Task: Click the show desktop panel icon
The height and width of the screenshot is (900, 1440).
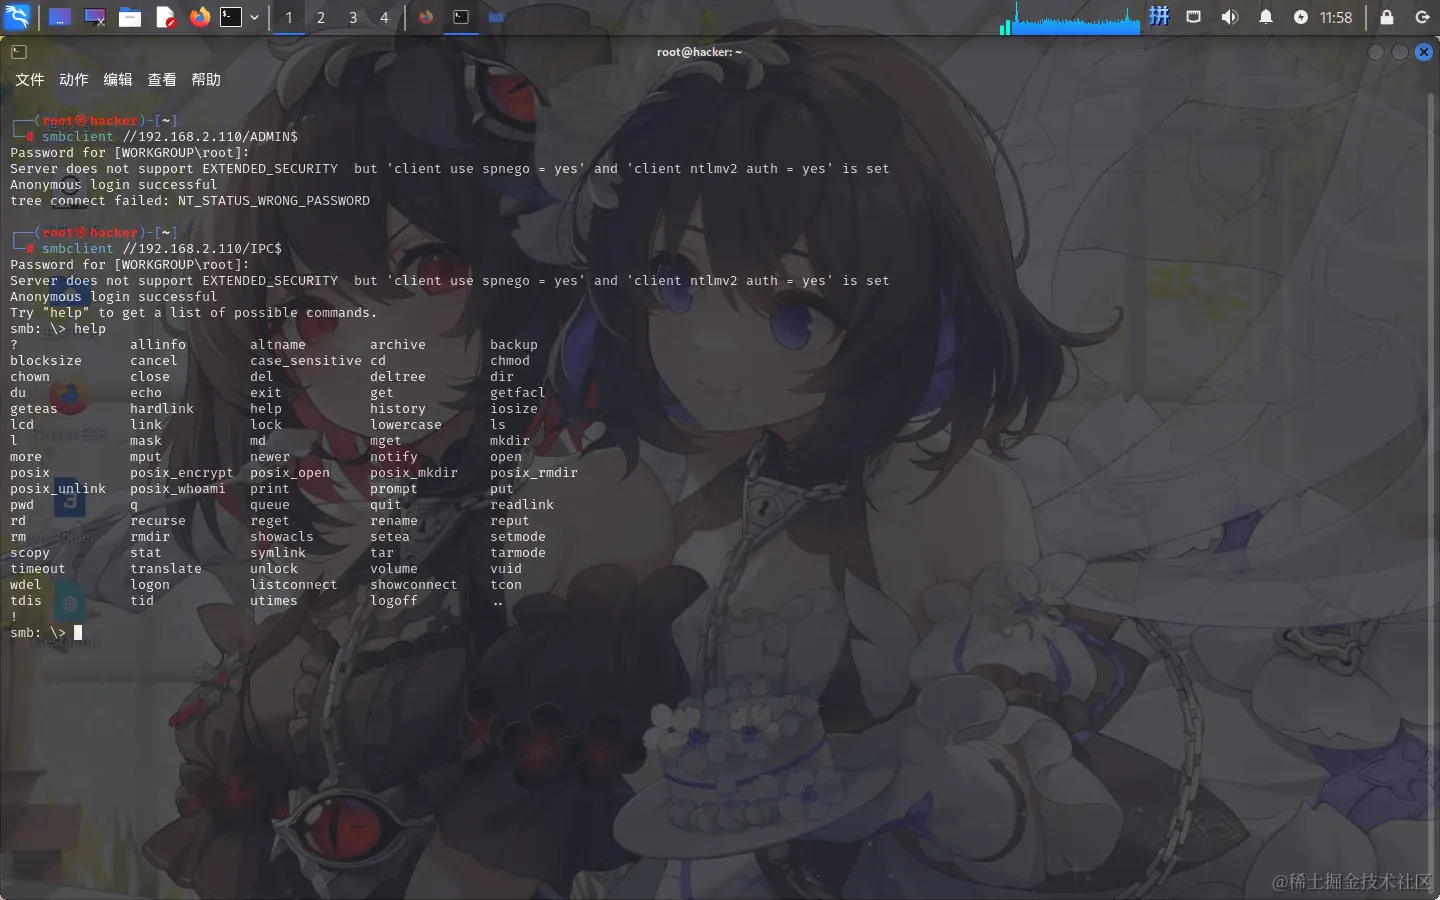Action: click(60, 17)
